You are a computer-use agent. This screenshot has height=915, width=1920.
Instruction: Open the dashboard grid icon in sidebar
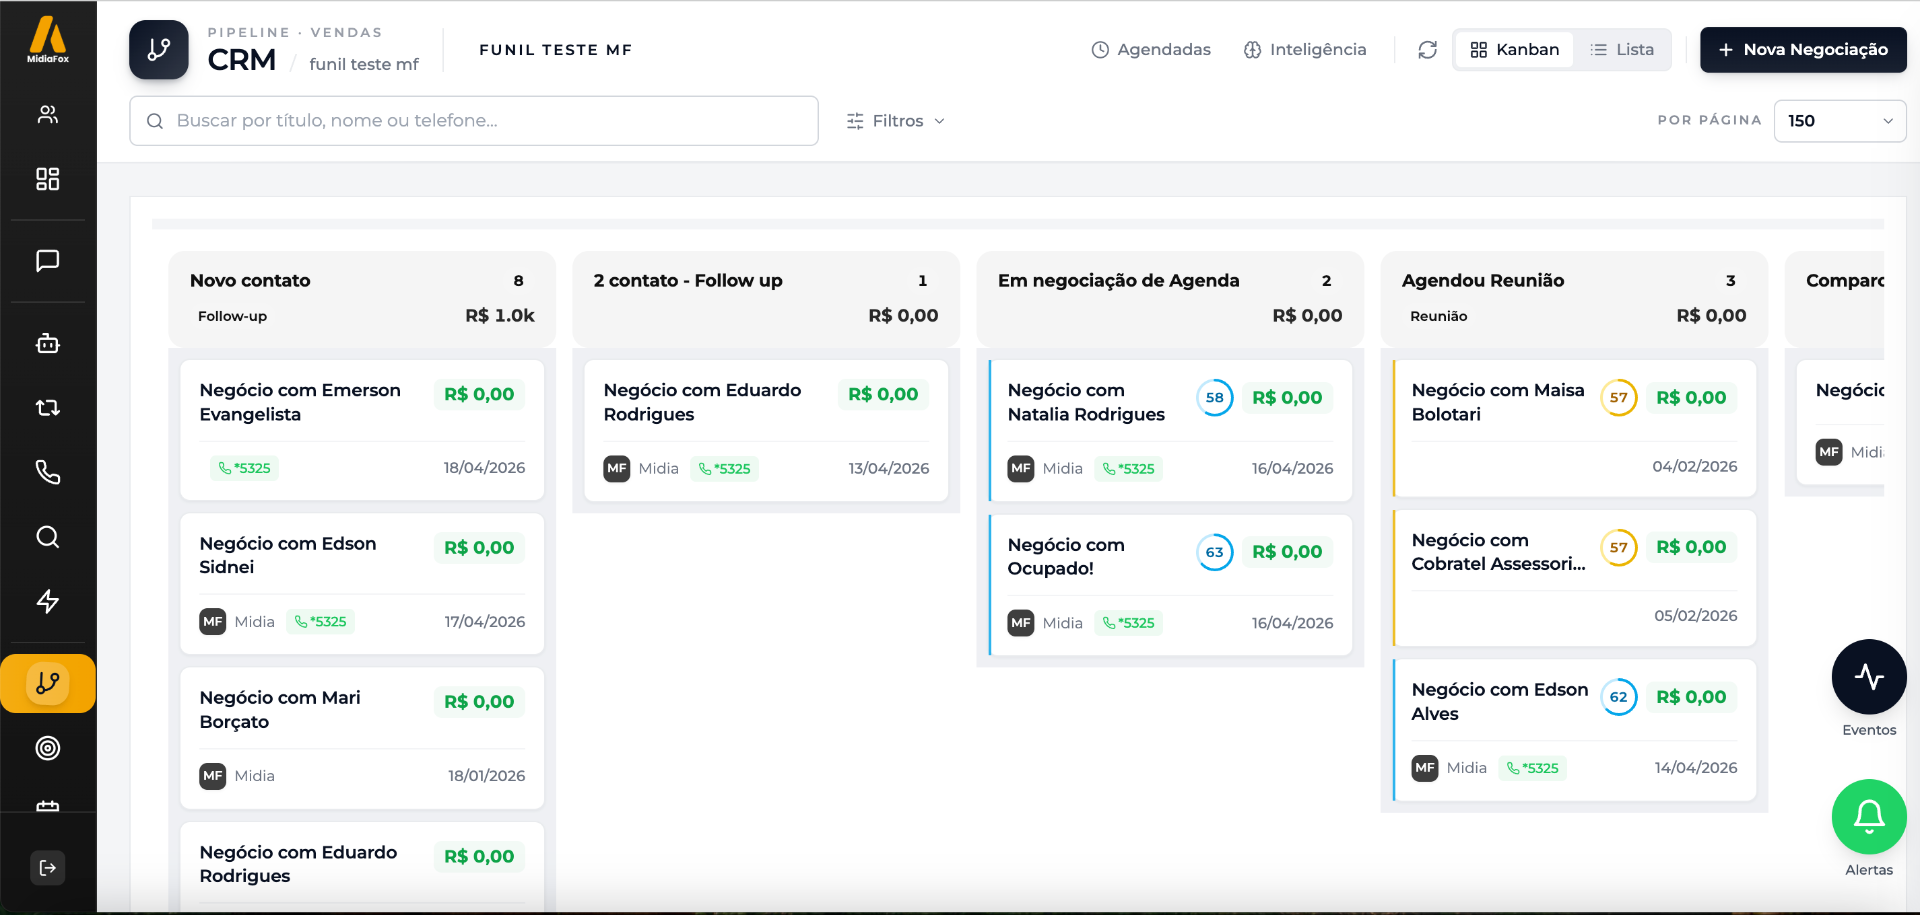(x=48, y=179)
